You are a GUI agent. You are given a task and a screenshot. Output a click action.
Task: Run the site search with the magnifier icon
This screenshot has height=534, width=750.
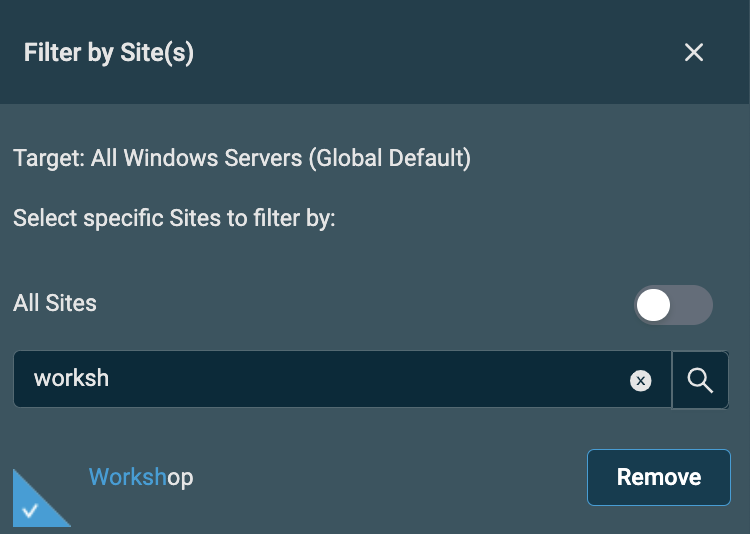(700, 380)
